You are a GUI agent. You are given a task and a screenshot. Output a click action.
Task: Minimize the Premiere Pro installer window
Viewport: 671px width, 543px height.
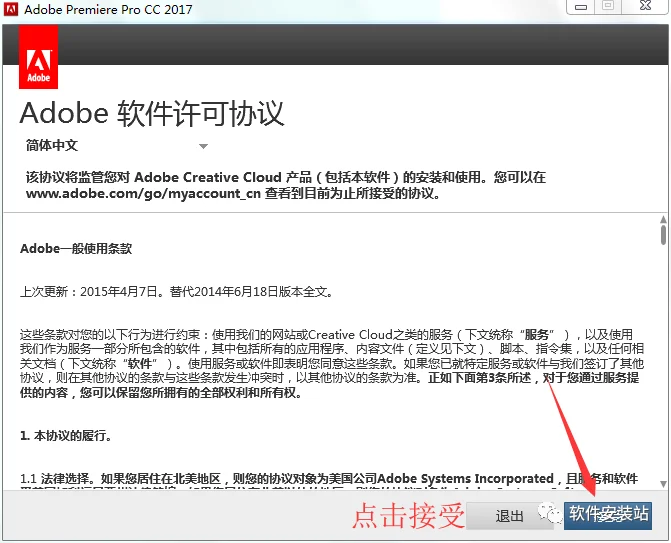pos(581,6)
